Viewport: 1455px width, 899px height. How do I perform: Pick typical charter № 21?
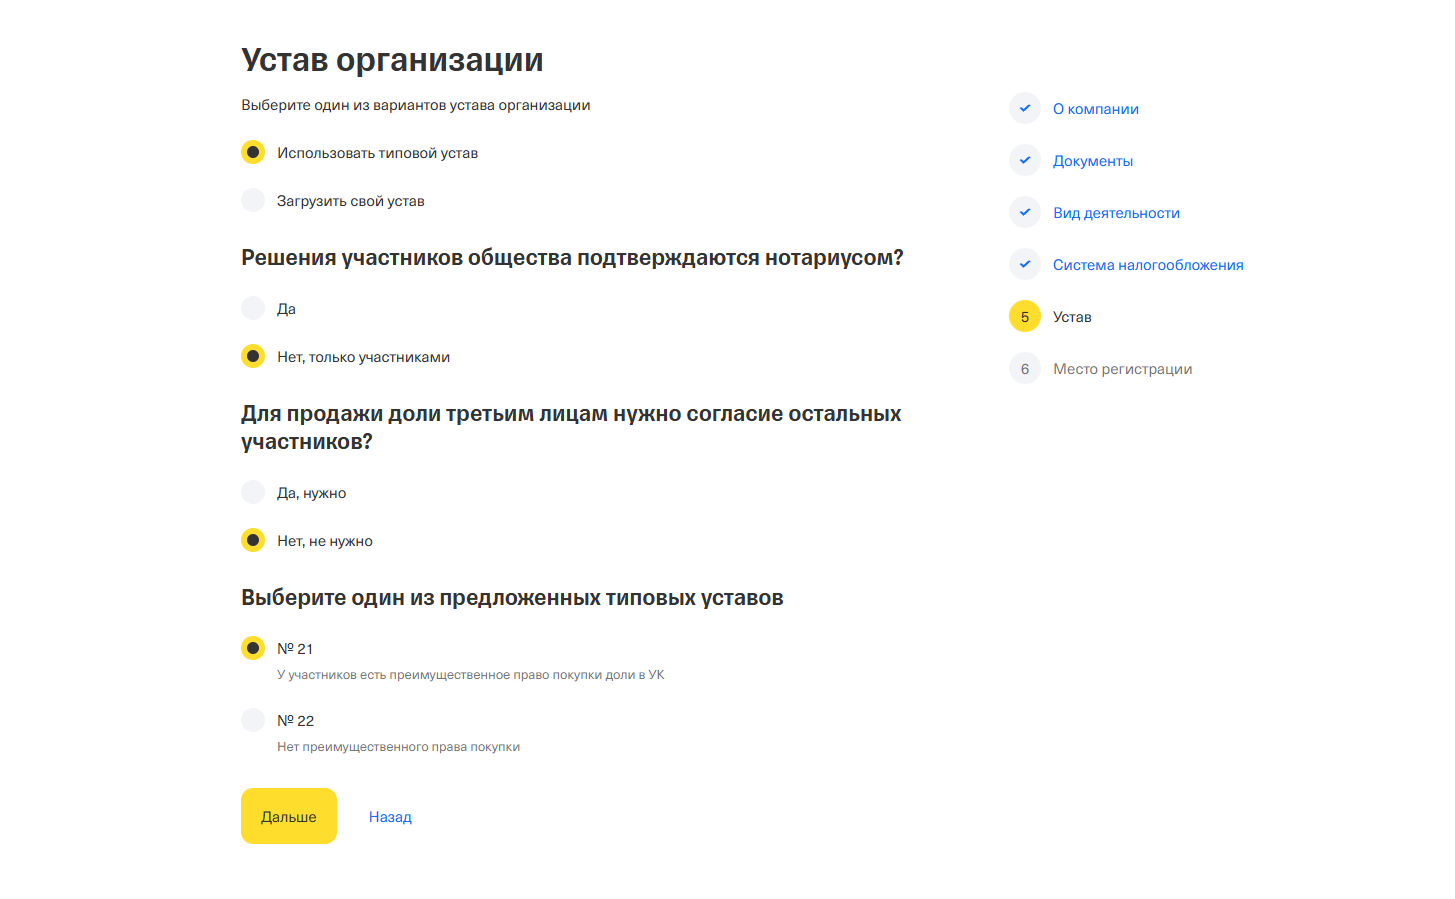(253, 648)
